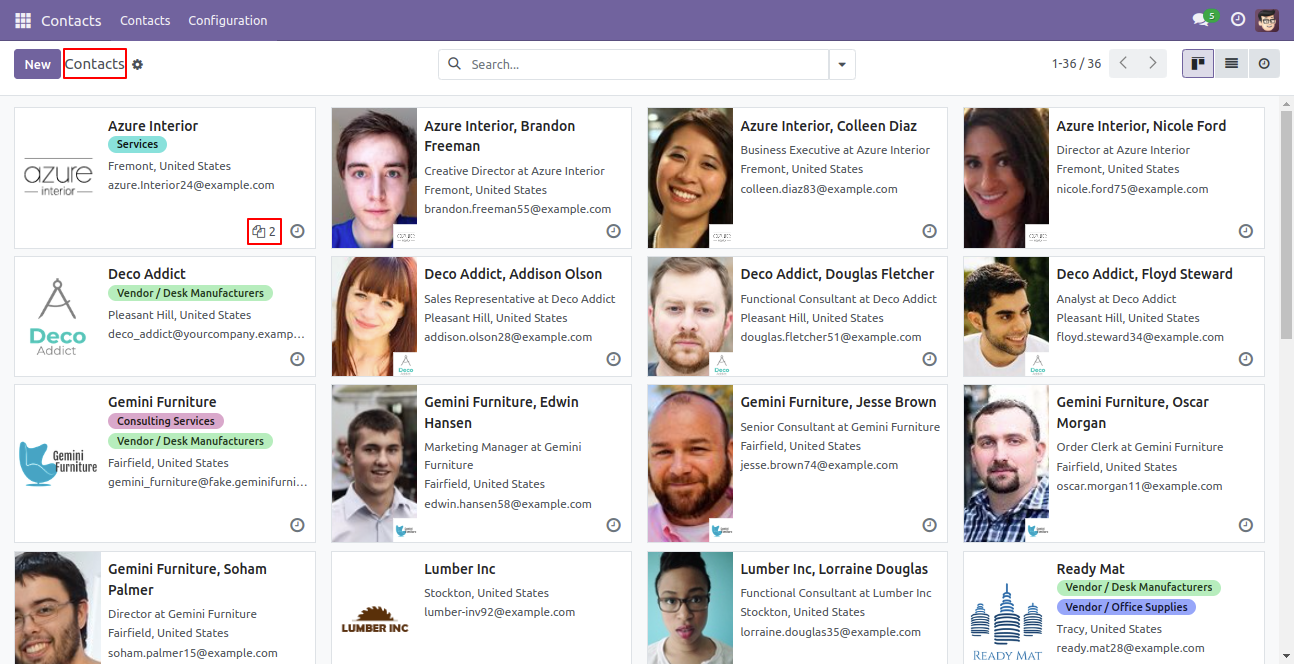Click Brandon Freeman's photo

374,178
